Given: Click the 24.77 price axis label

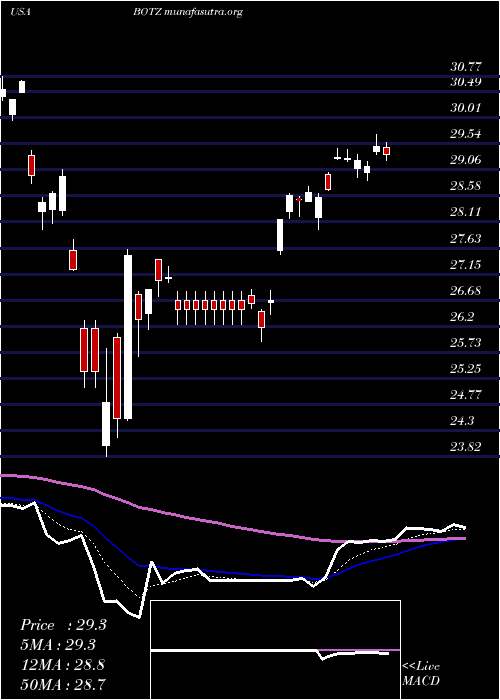Looking at the screenshot, I should 466,395.
